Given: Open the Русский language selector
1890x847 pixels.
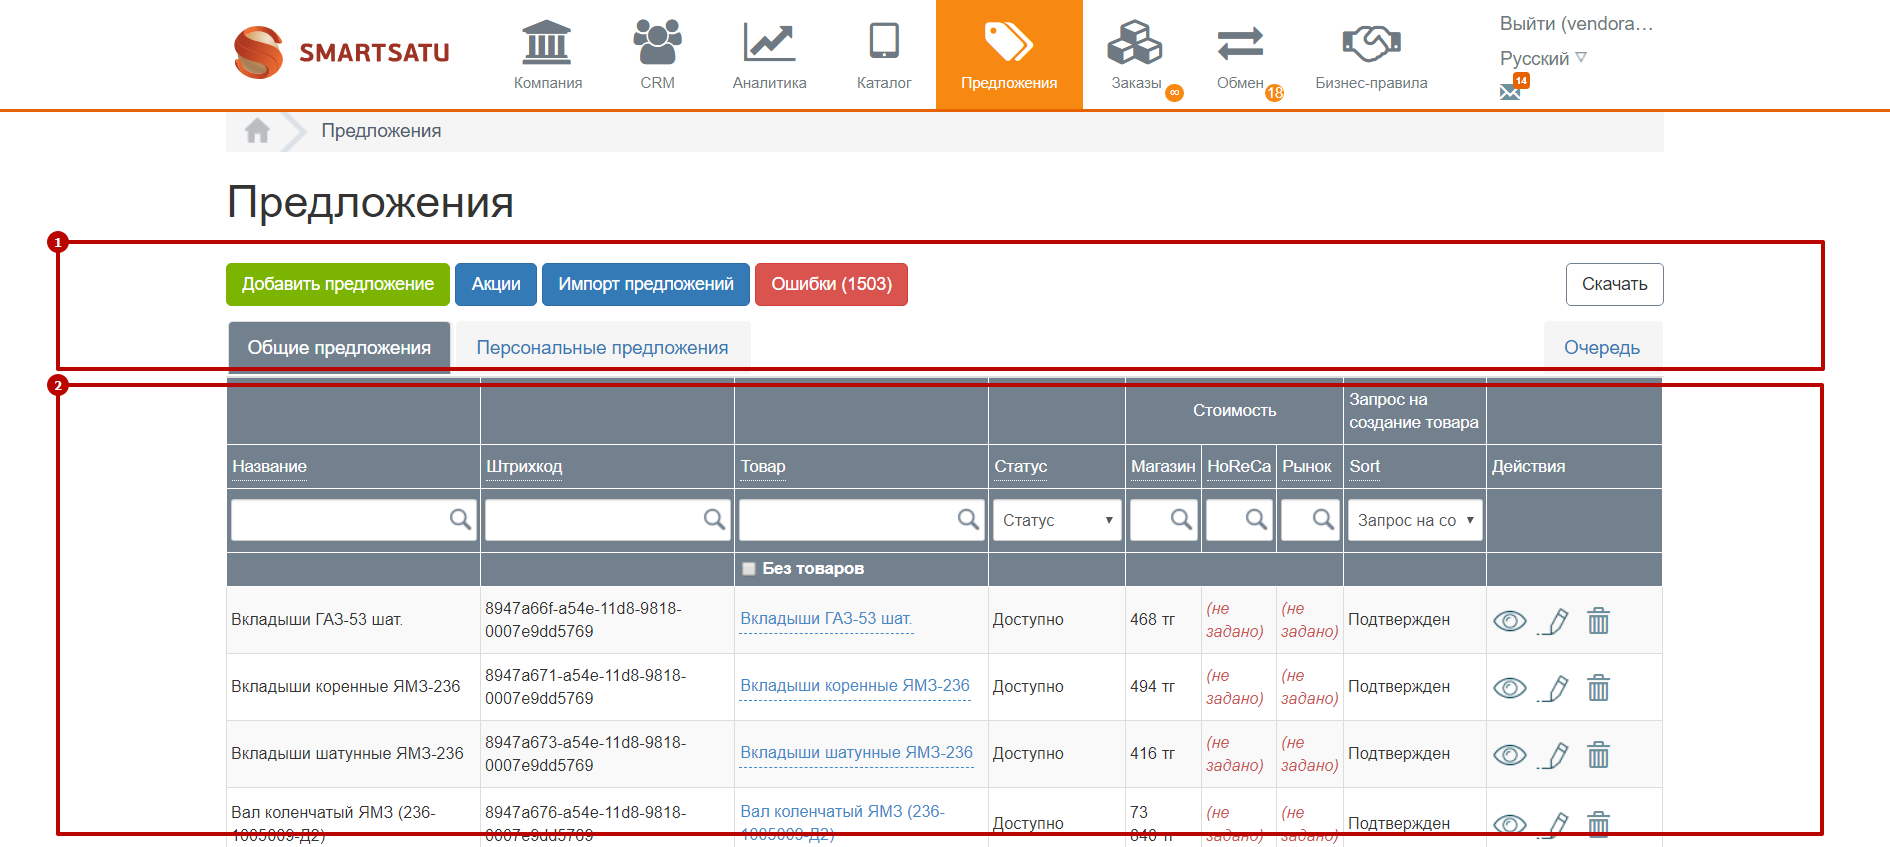Looking at the screenshot, I should click(1543, 58).
